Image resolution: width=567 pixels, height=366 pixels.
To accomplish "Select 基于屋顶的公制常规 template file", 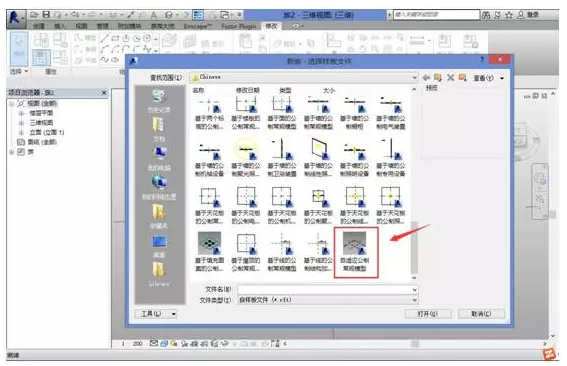I will pos(246,252).
